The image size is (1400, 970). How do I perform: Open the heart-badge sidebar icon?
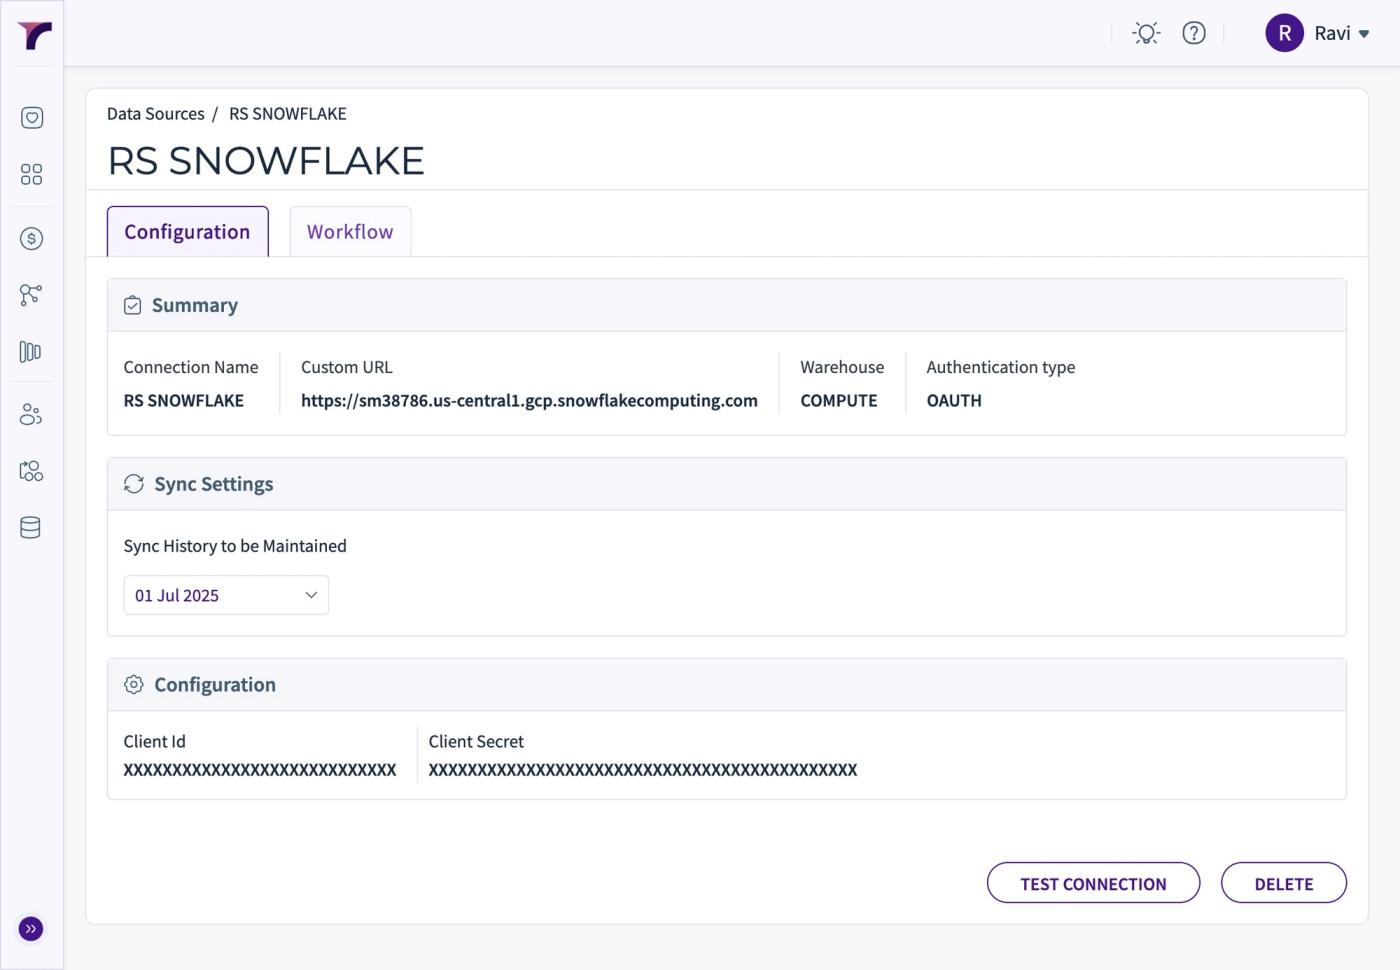[x=32, y=118]
